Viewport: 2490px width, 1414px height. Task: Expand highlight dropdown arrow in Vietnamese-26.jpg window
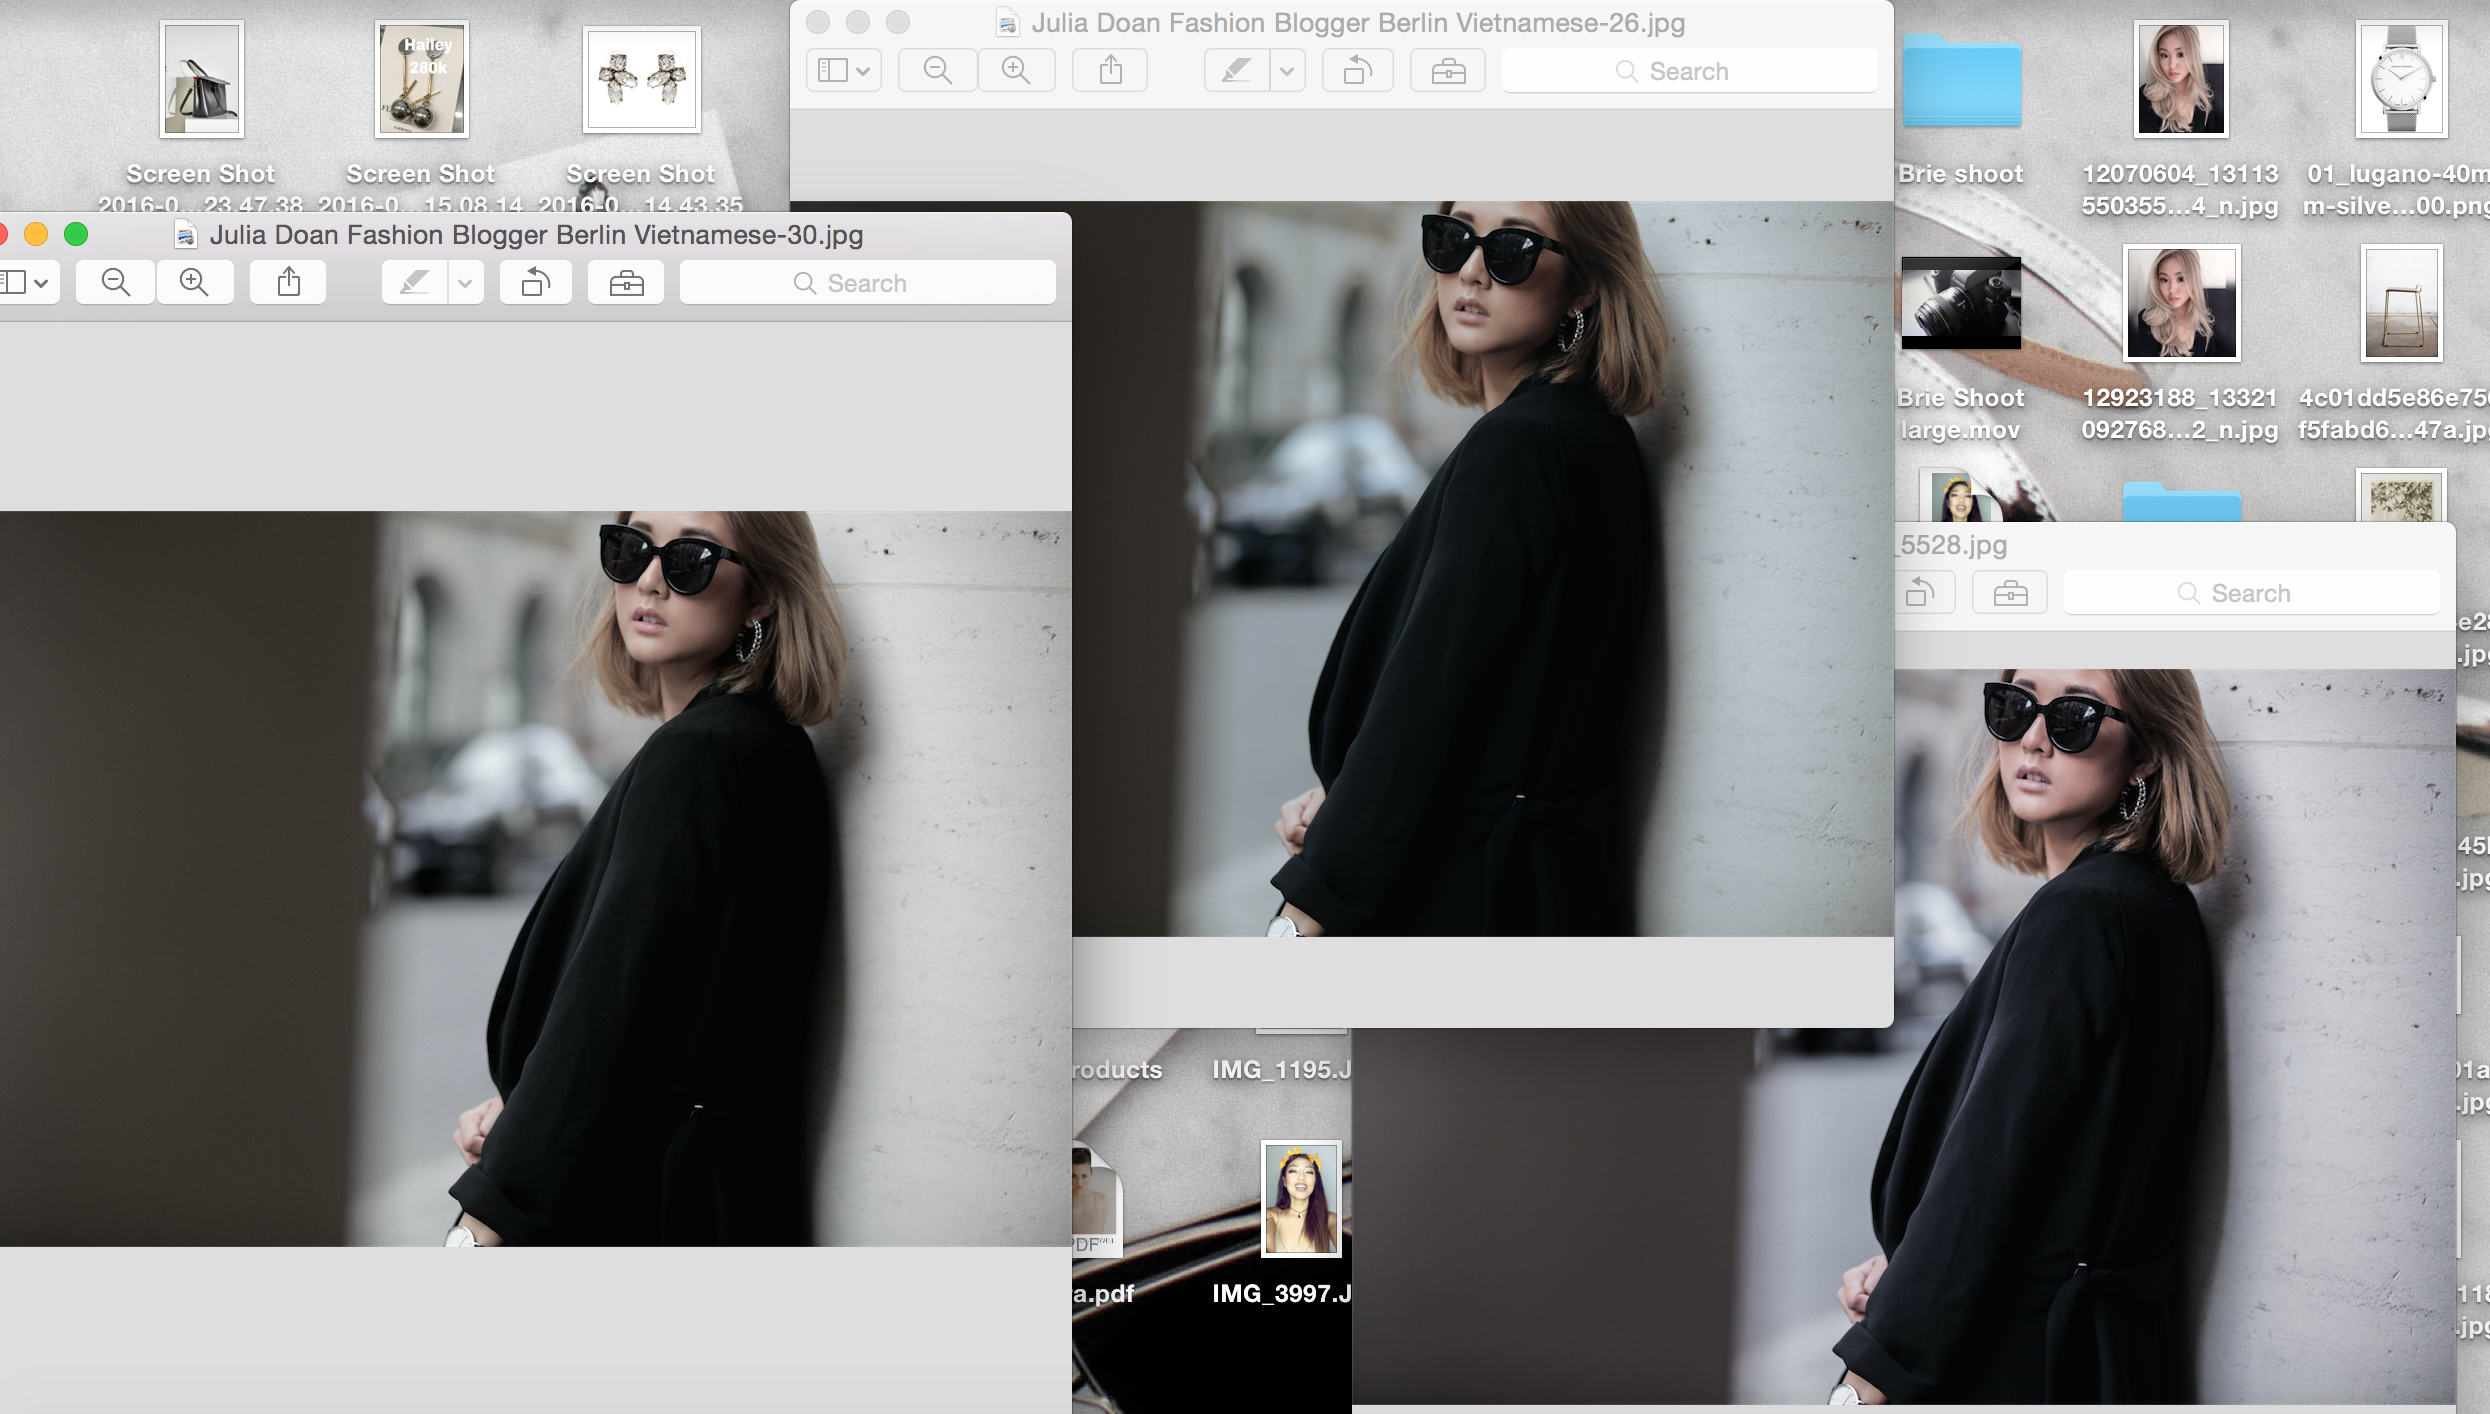tap(1287, 71)
